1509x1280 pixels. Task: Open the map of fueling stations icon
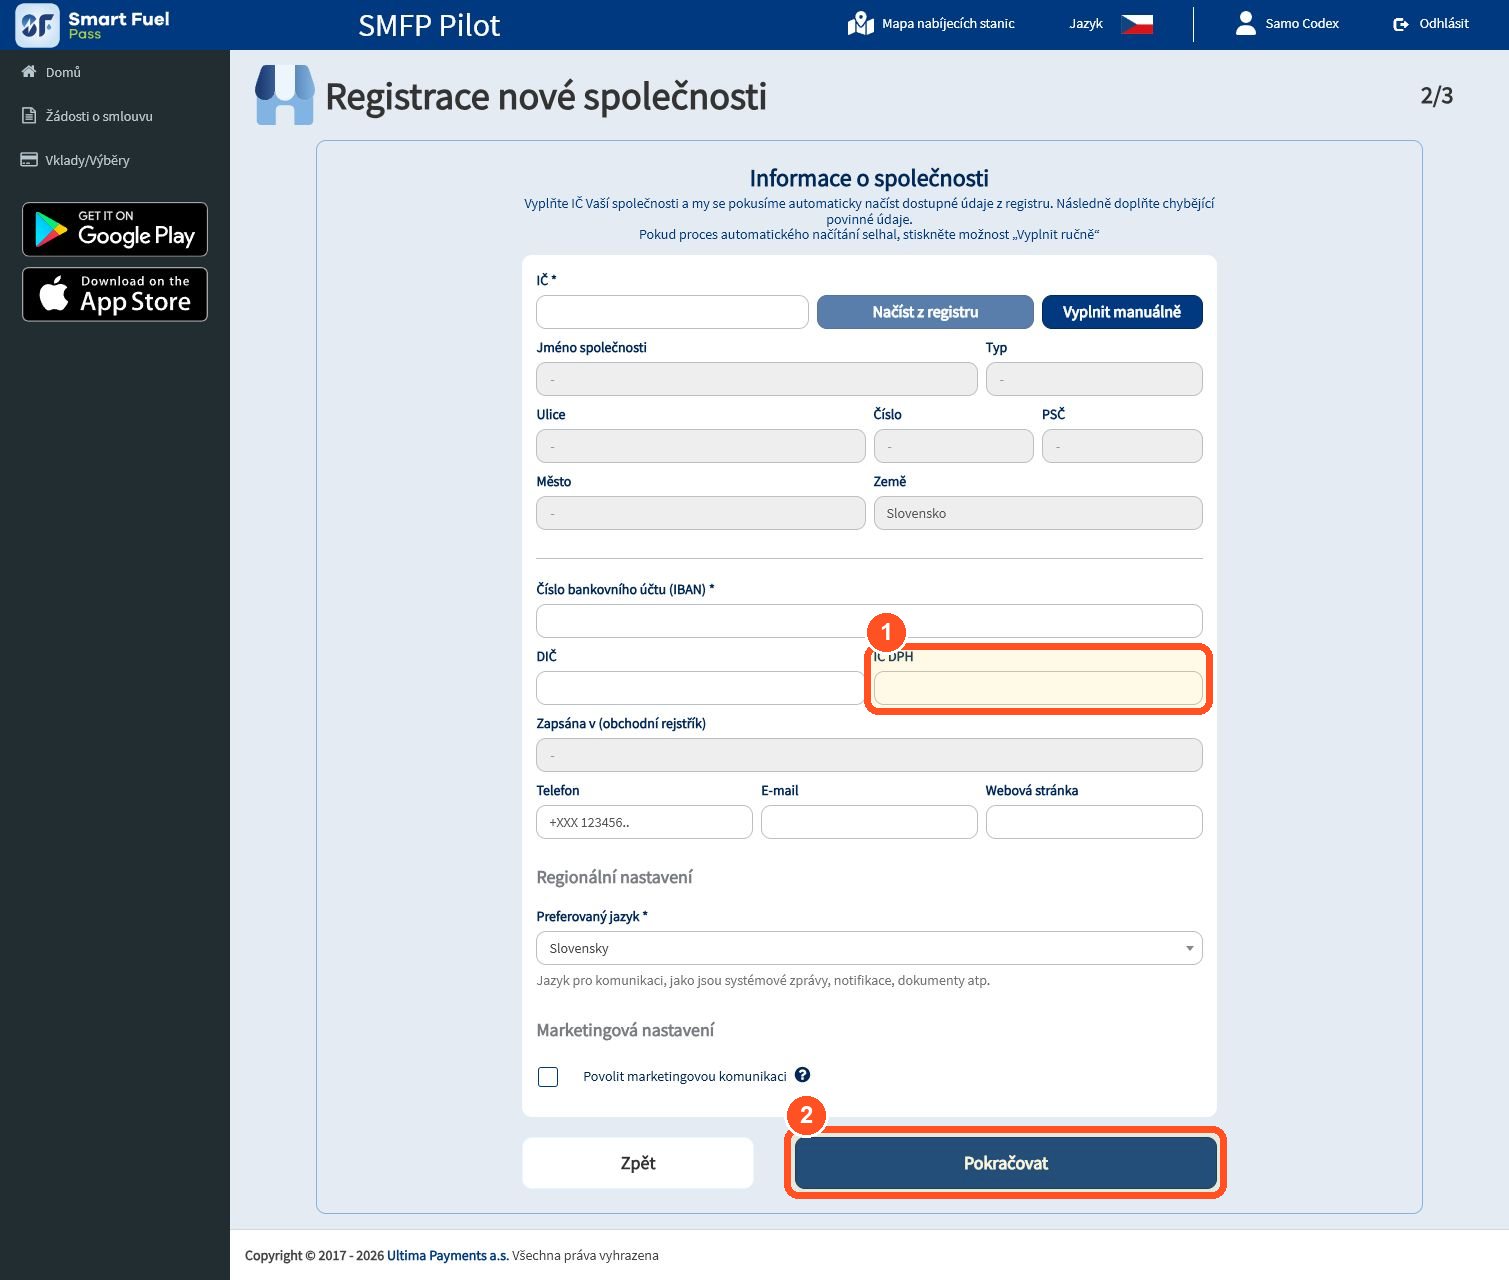click(860, 23)
